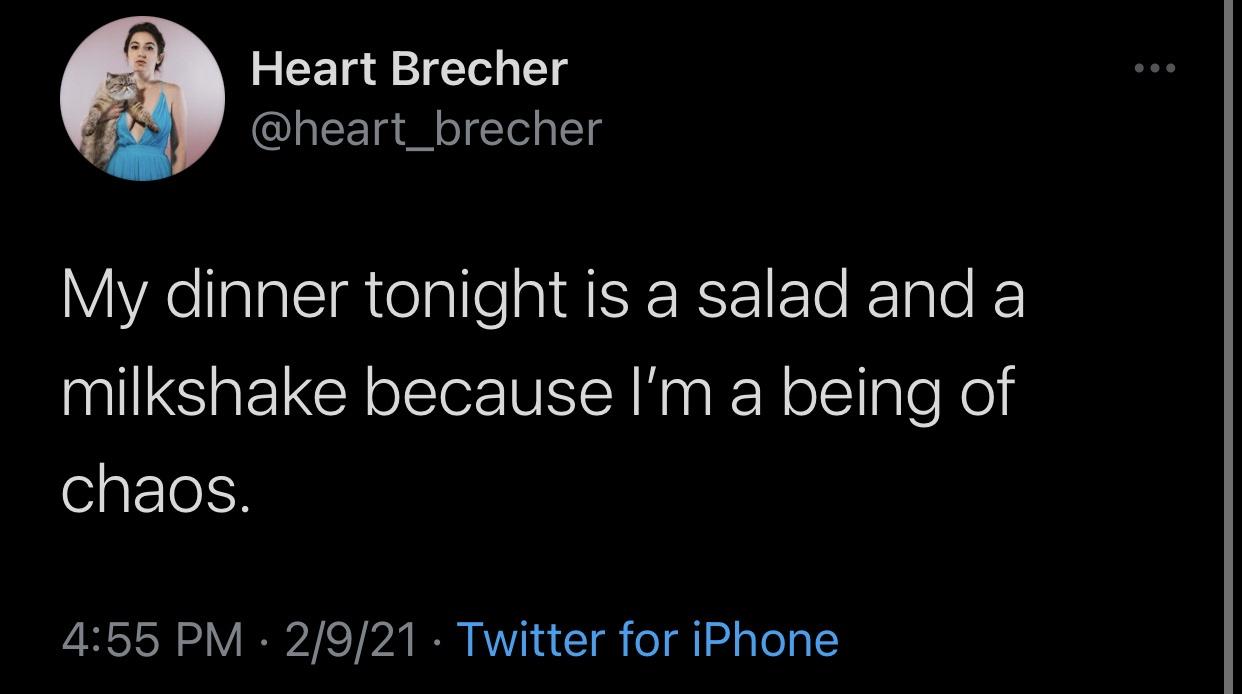
Task: Click Heart Brecher's round profile picture
Action: pos(142,98)
